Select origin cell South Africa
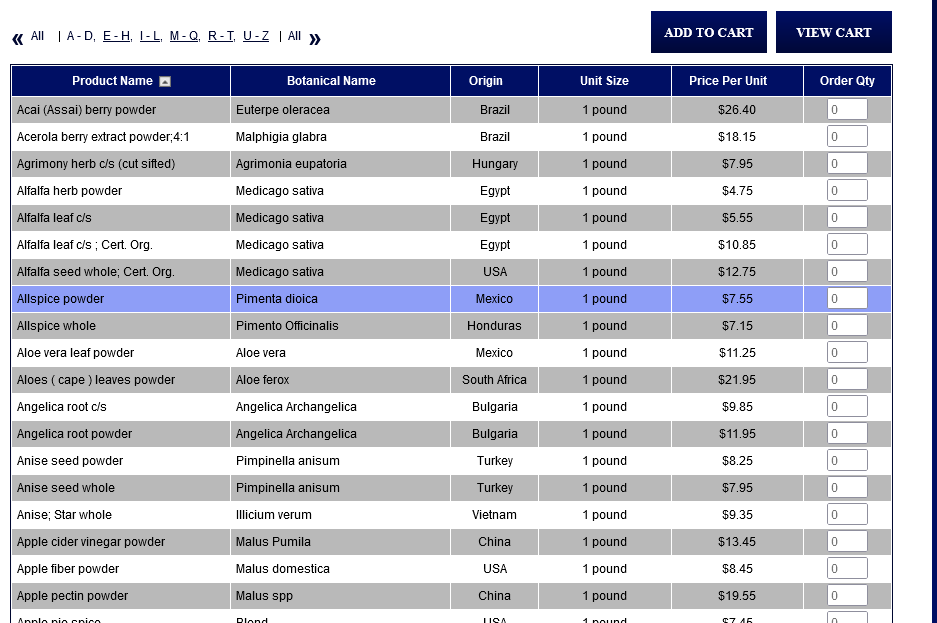The width and height of the screenshot is (937, 623). pos(494,379)
